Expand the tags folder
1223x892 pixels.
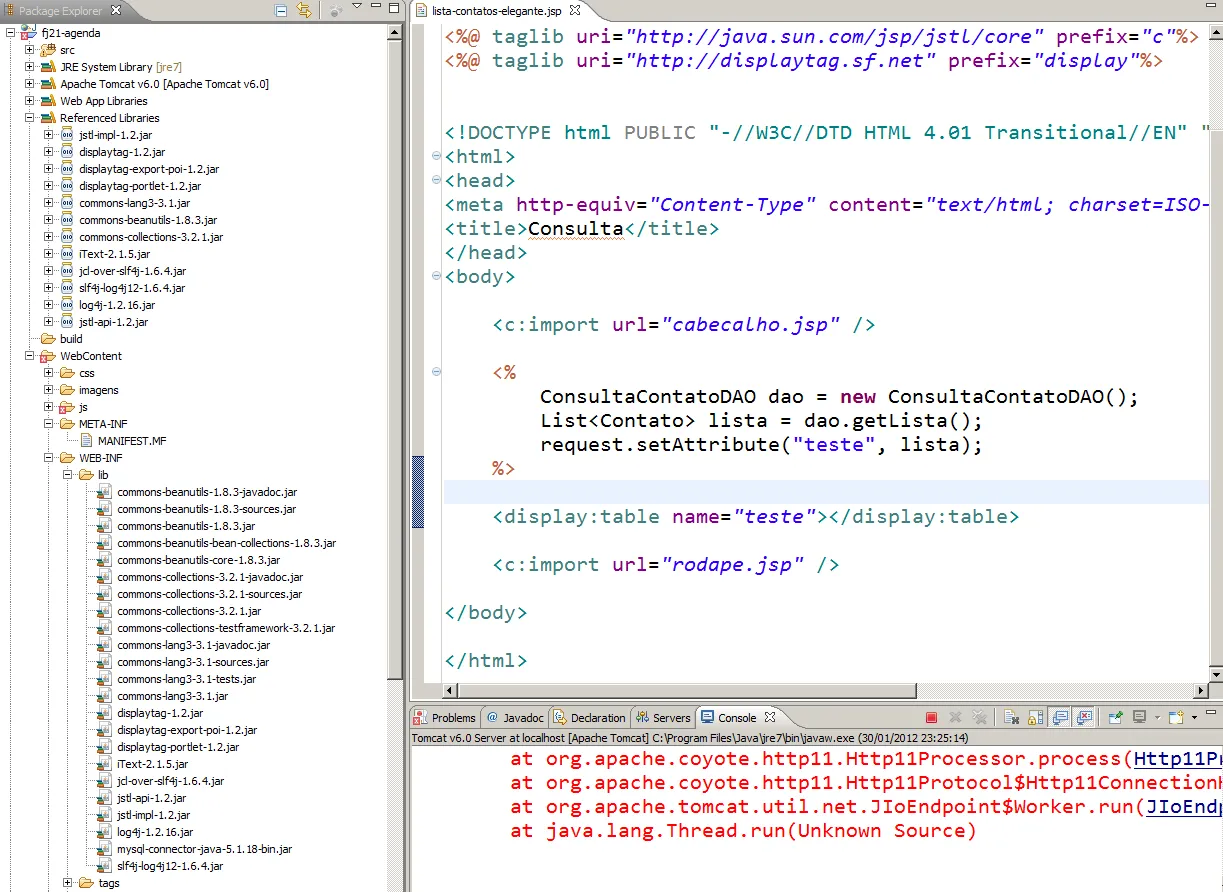68,883
